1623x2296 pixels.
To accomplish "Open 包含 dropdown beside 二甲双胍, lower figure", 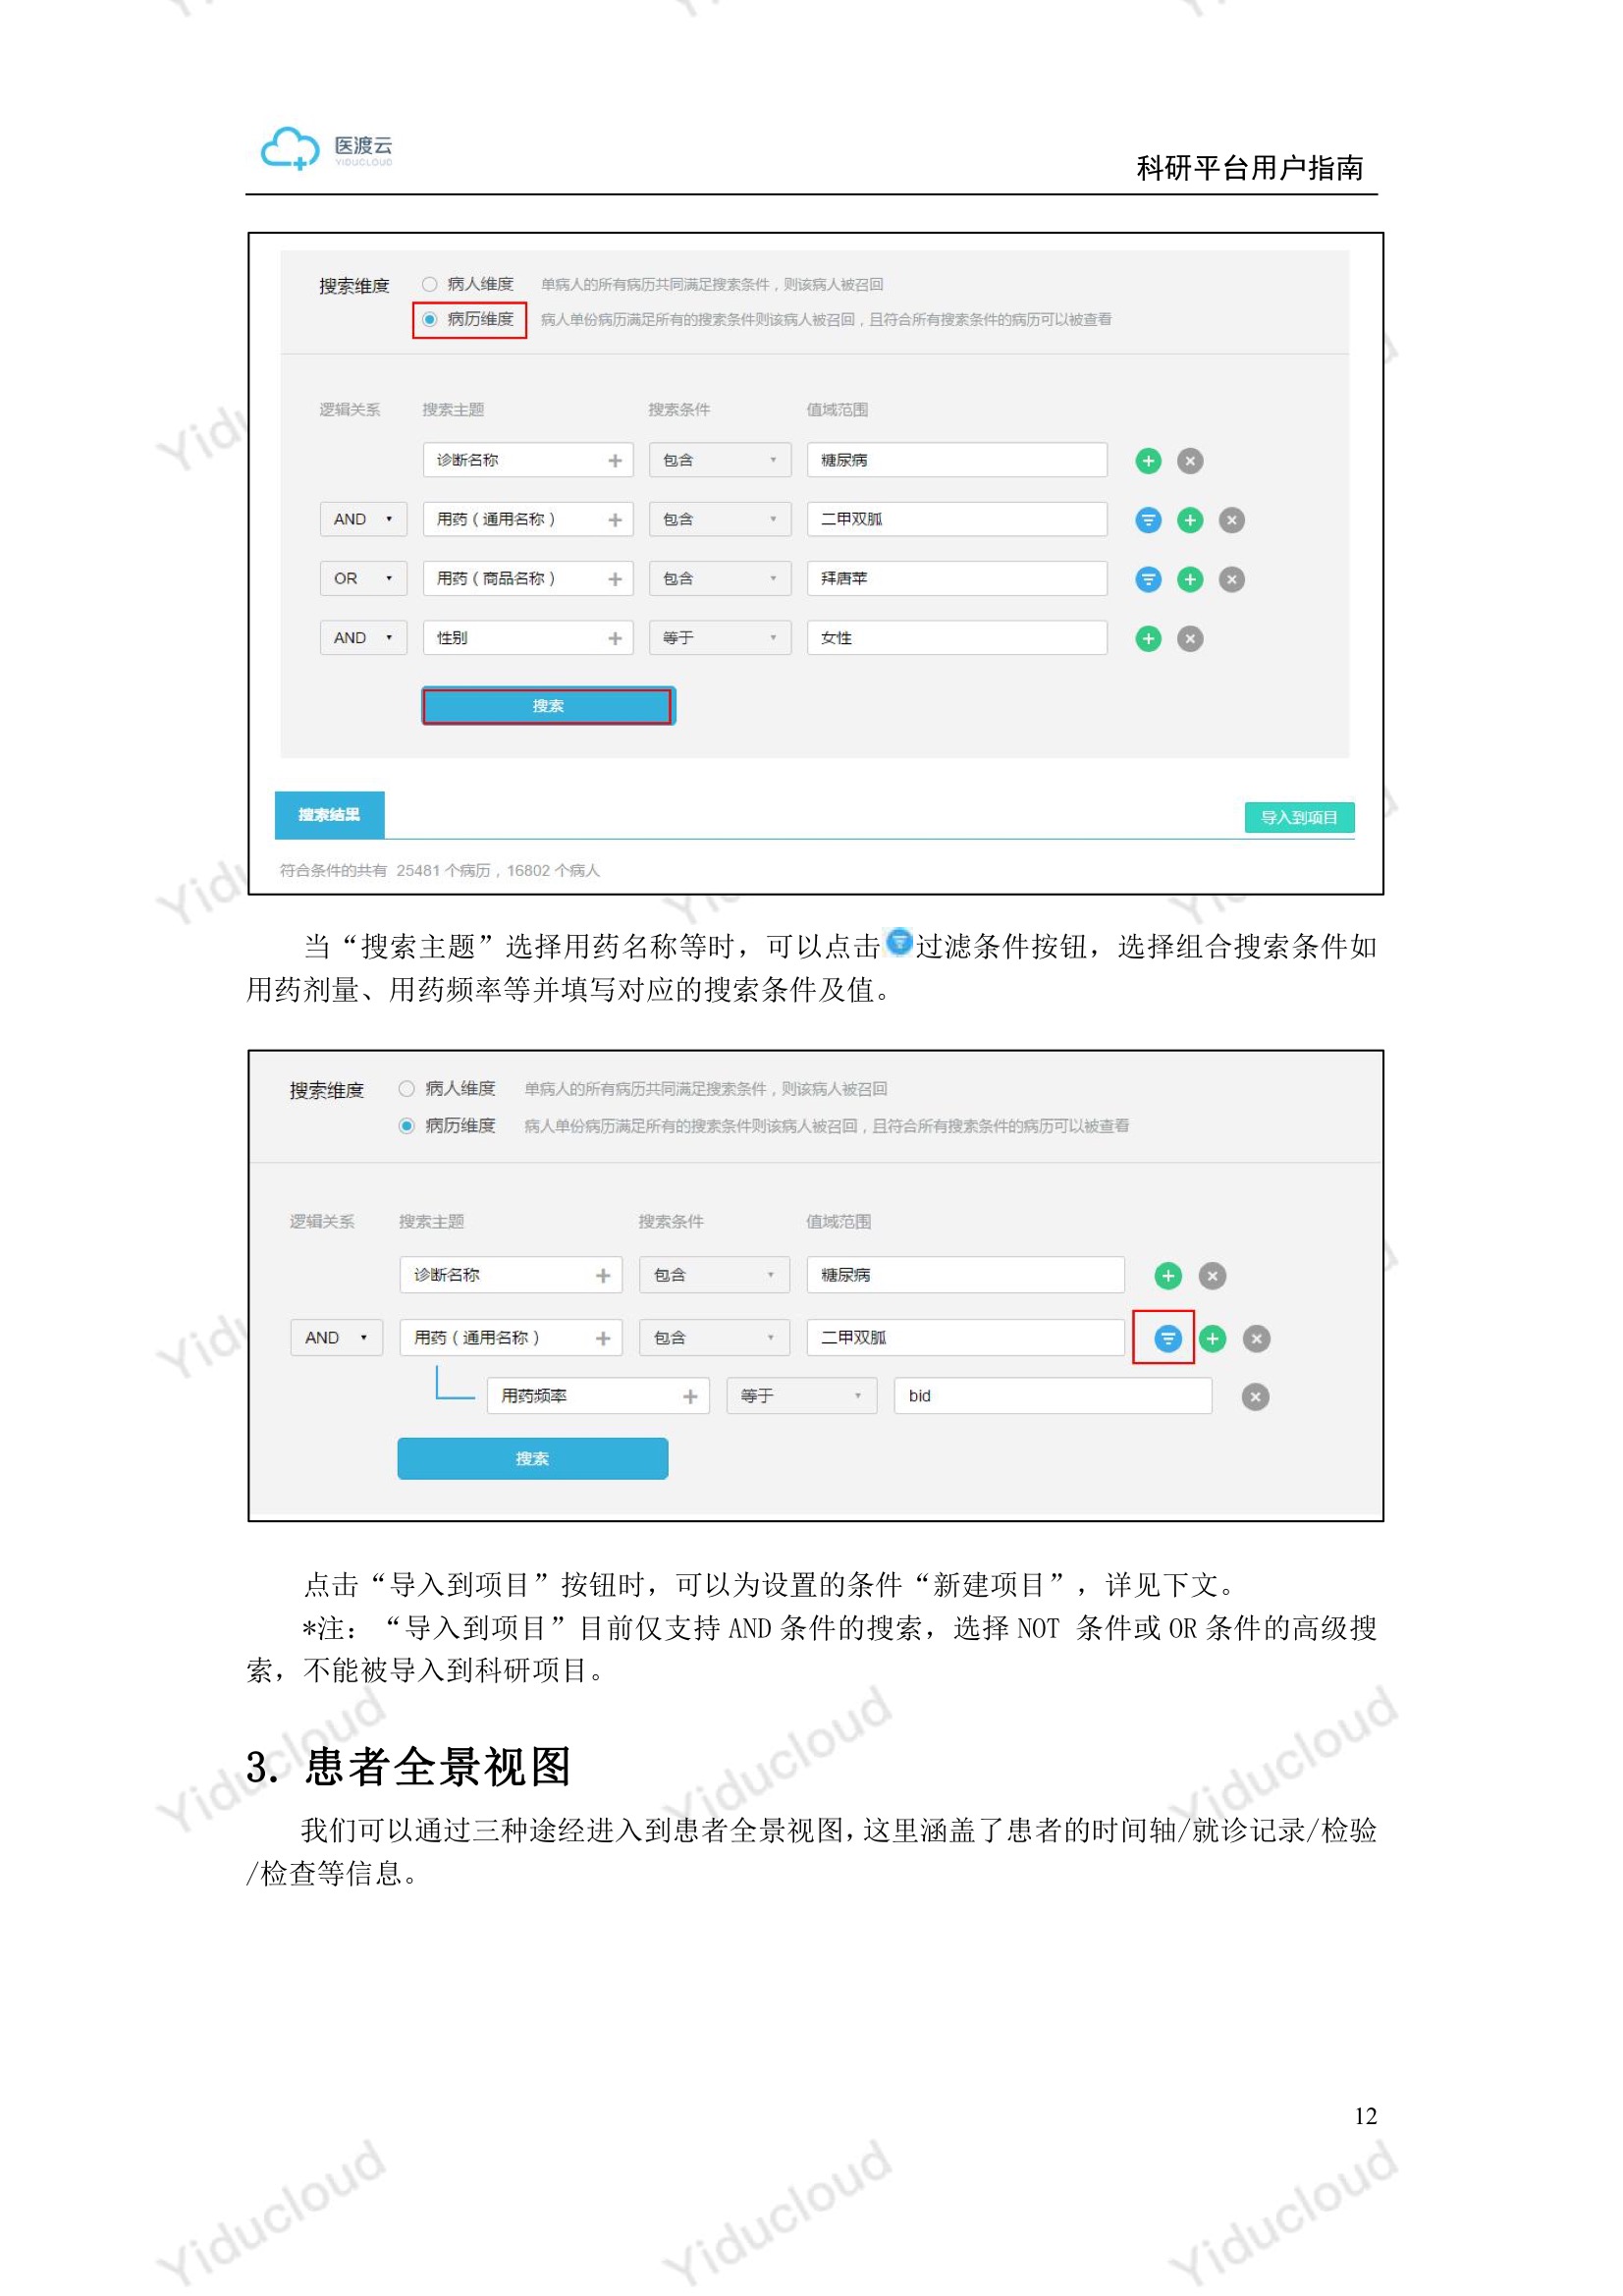I will 715,1338.
